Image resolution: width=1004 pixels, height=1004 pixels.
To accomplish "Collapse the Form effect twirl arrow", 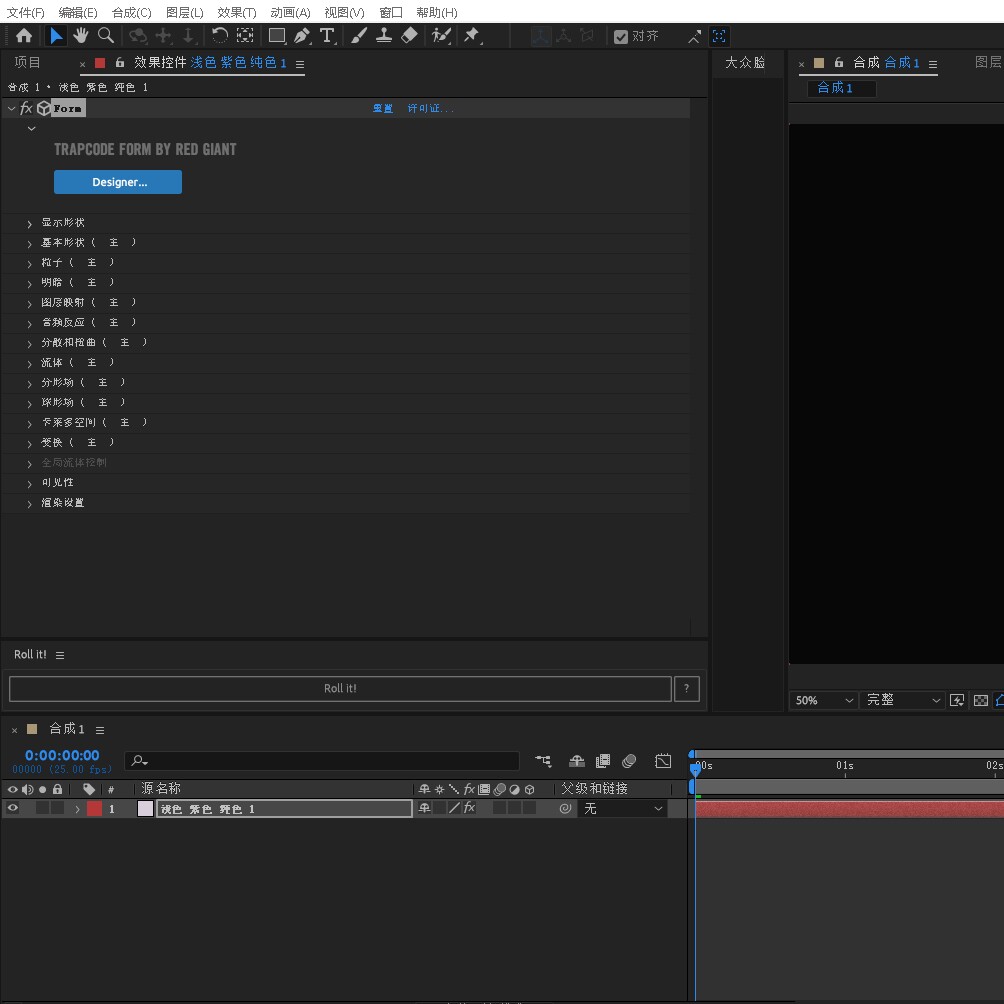I will point(11,108).
